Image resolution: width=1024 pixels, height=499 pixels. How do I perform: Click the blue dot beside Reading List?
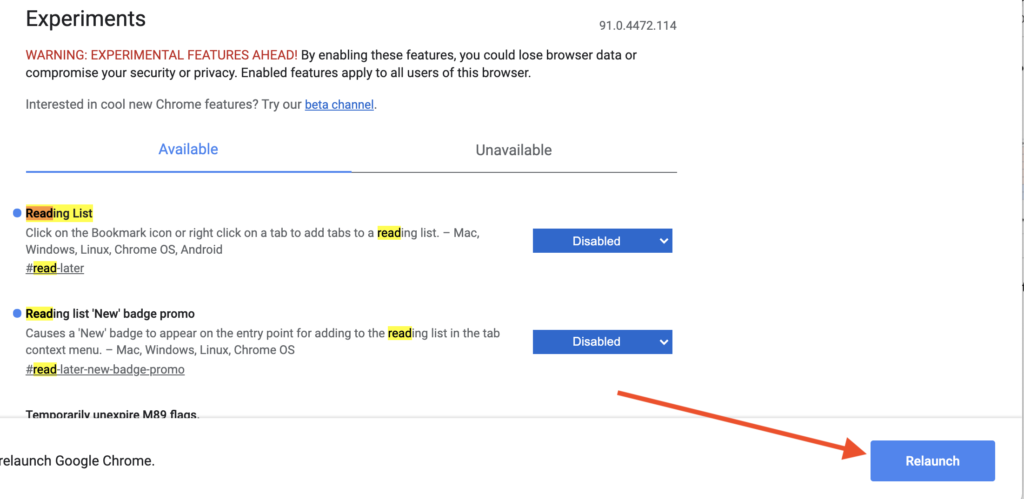coord(17,213)
